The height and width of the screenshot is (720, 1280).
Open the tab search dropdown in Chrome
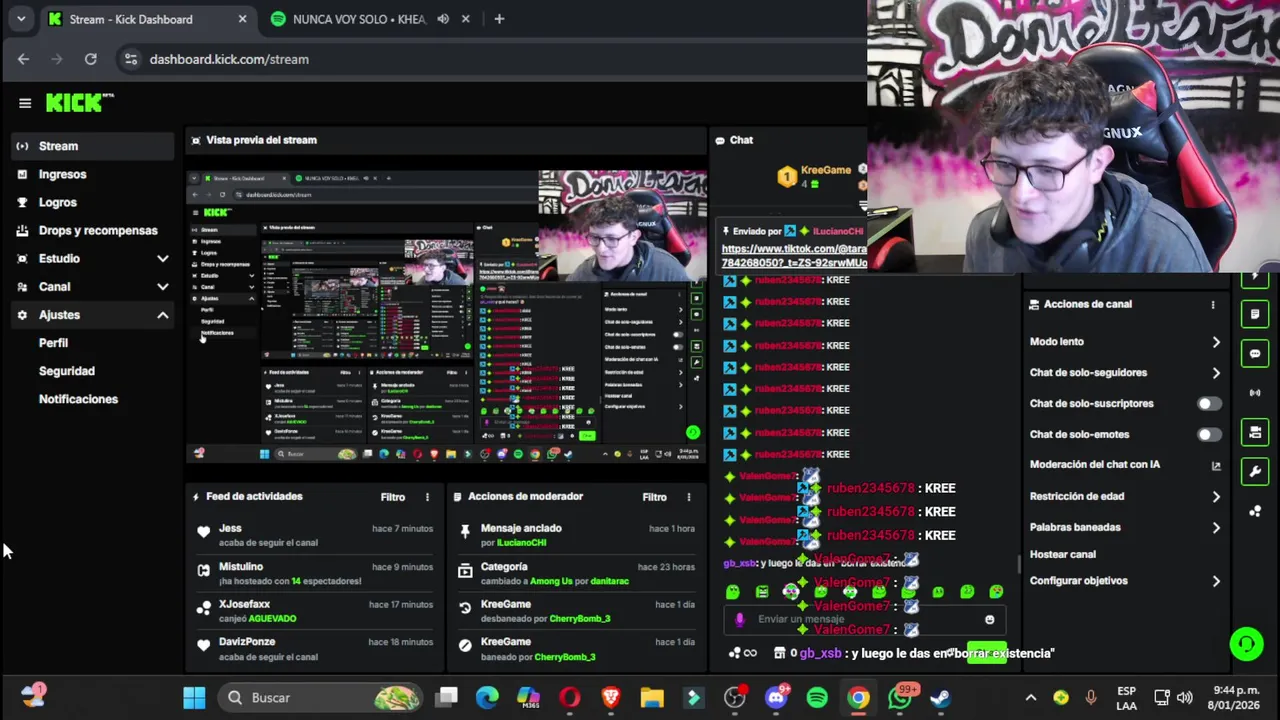tap(21, 19)
